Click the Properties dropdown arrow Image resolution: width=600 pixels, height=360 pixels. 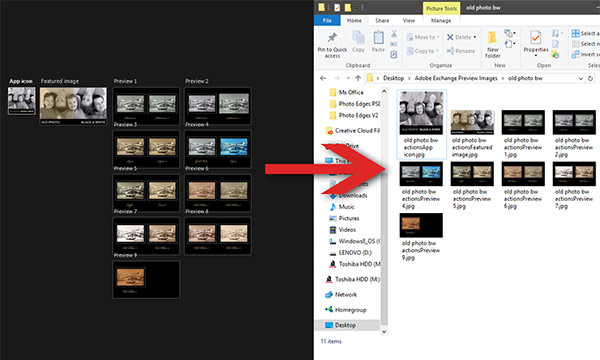[536, 56]
